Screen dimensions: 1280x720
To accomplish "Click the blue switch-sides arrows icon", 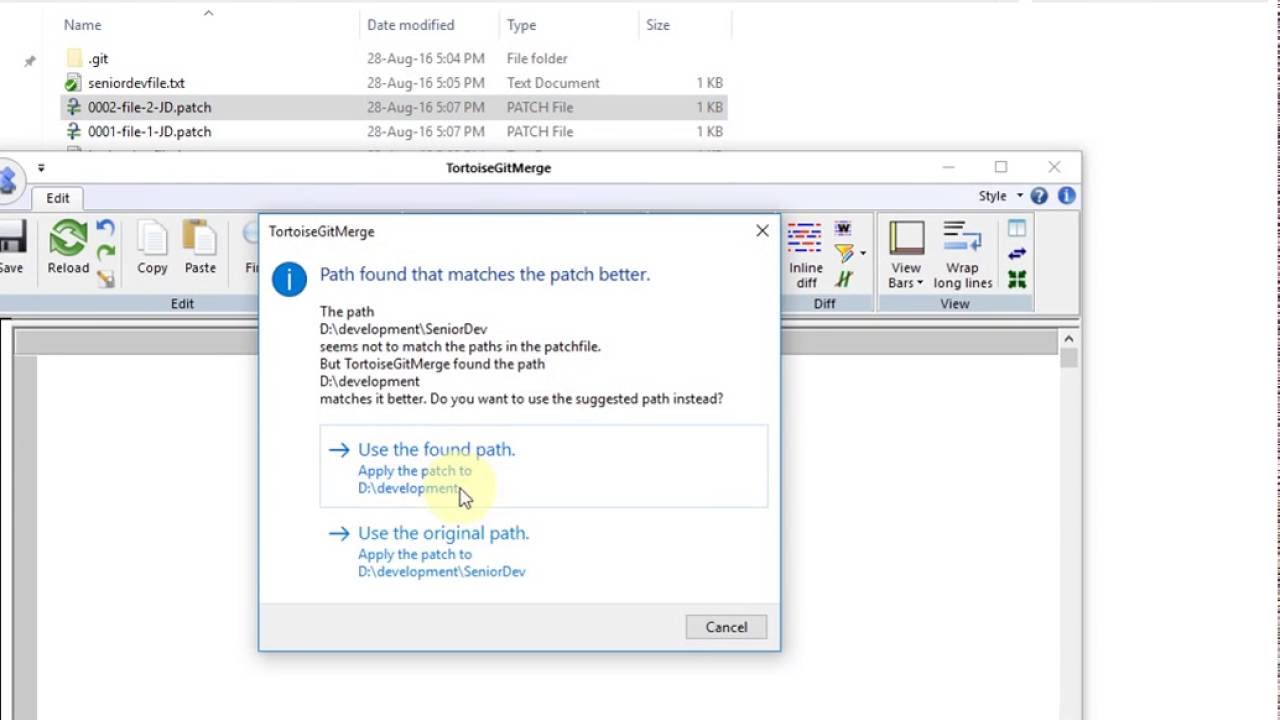I will click(1017, 254).
